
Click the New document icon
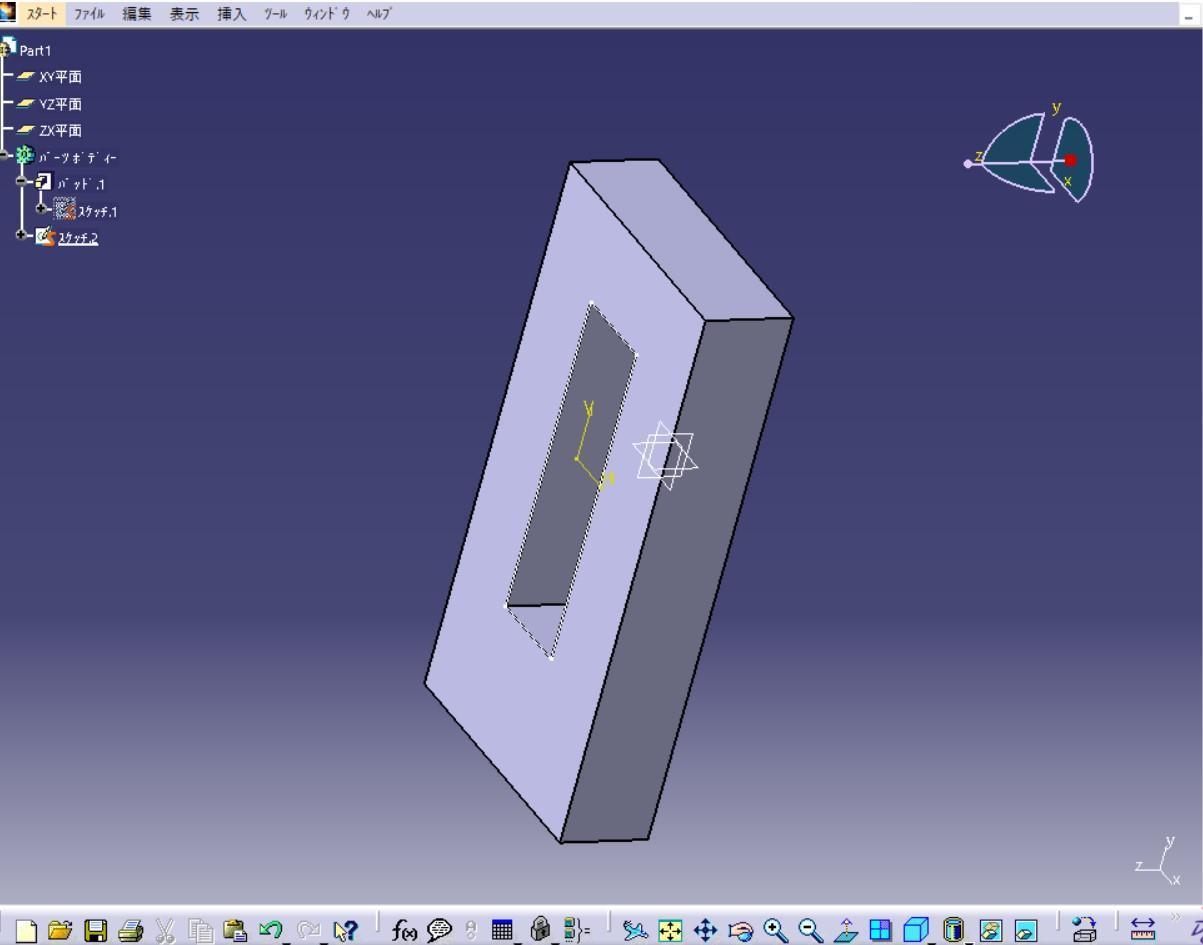[x=27, y=931]
